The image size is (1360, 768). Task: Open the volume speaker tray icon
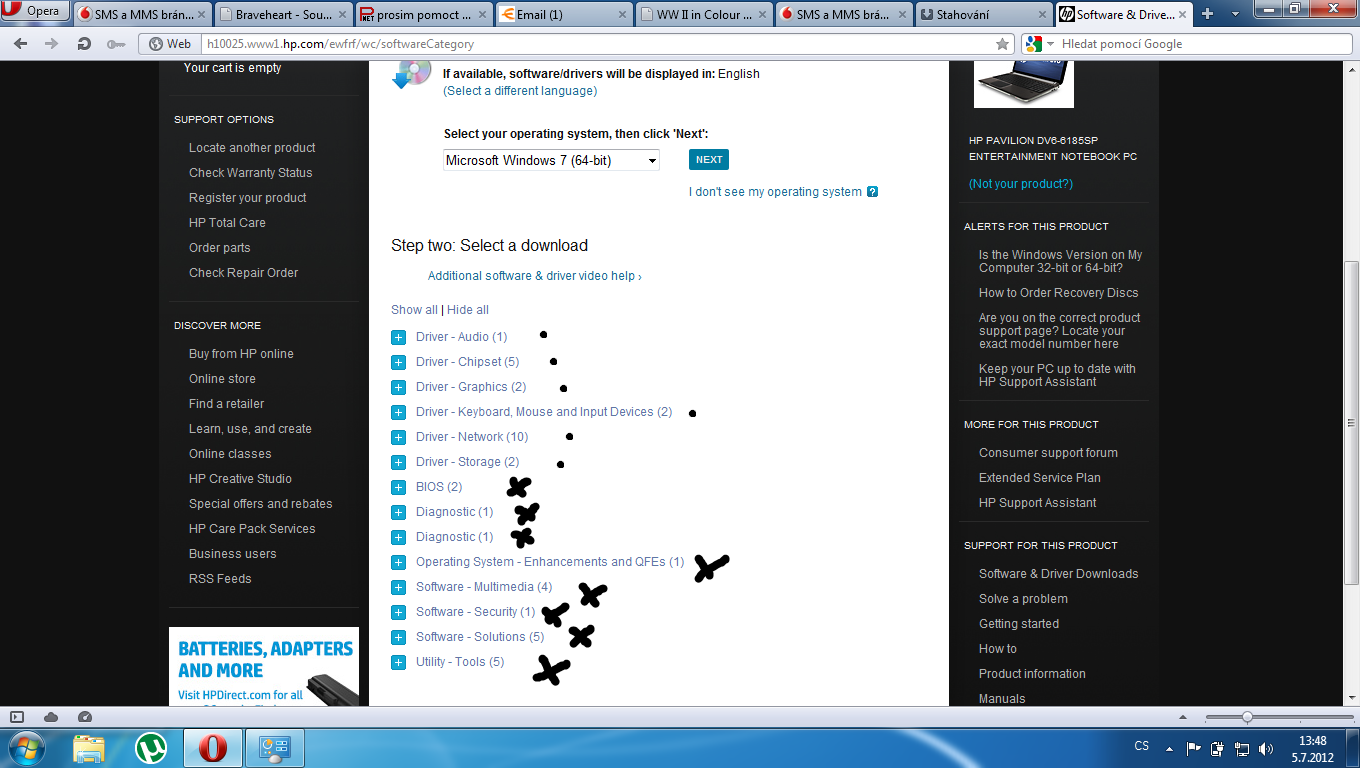pos(1266,748)
